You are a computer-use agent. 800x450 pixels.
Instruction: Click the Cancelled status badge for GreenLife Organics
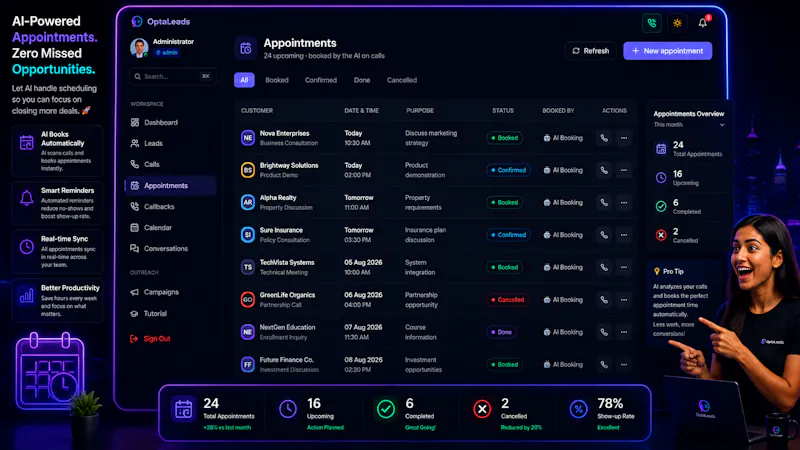(x=507, y=299)
